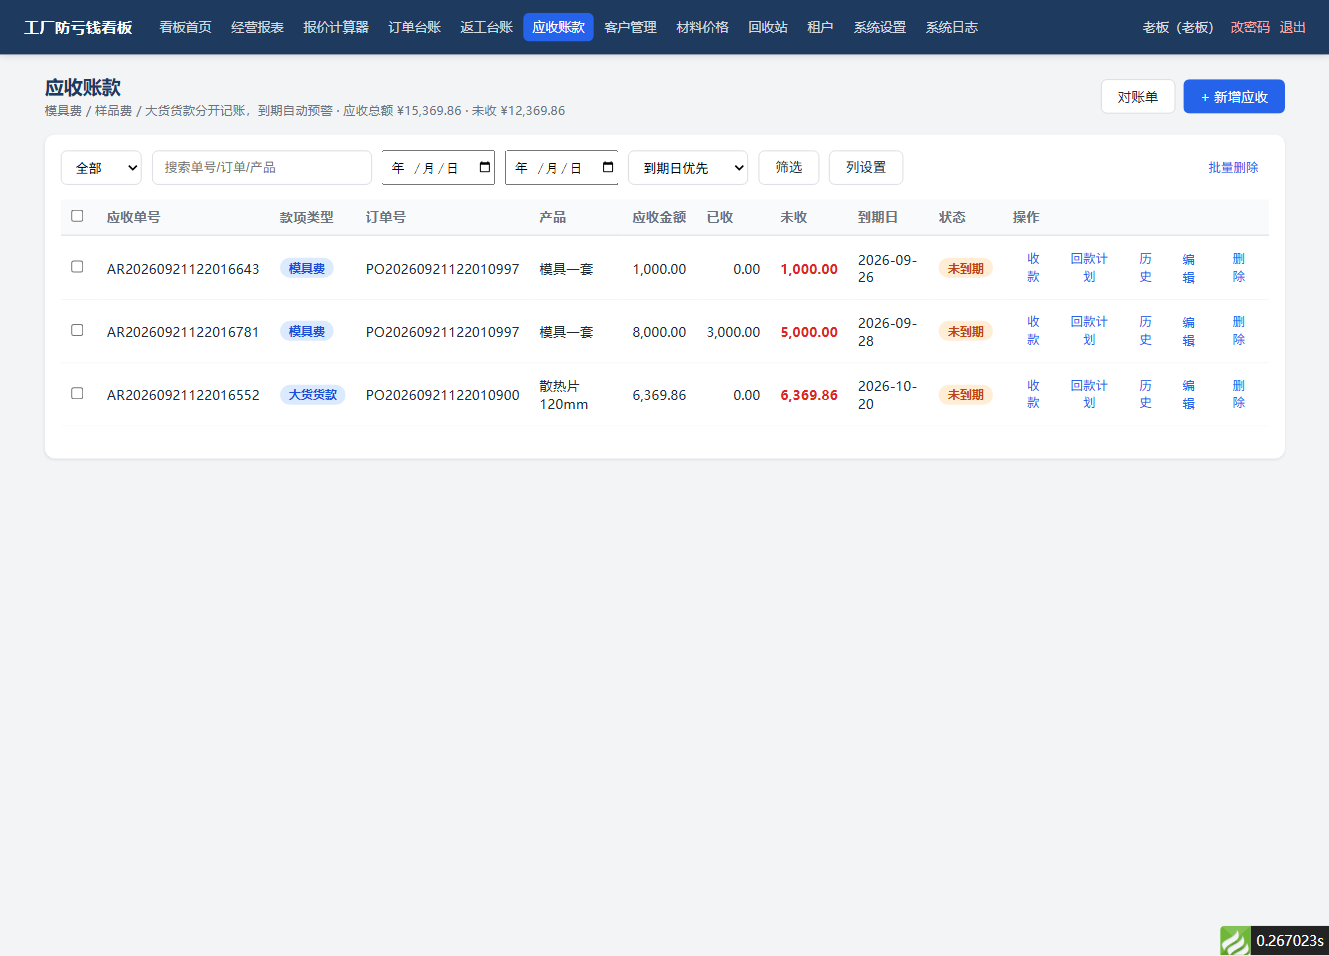Open 报价计算器 from the nav bar

[336, 27]
